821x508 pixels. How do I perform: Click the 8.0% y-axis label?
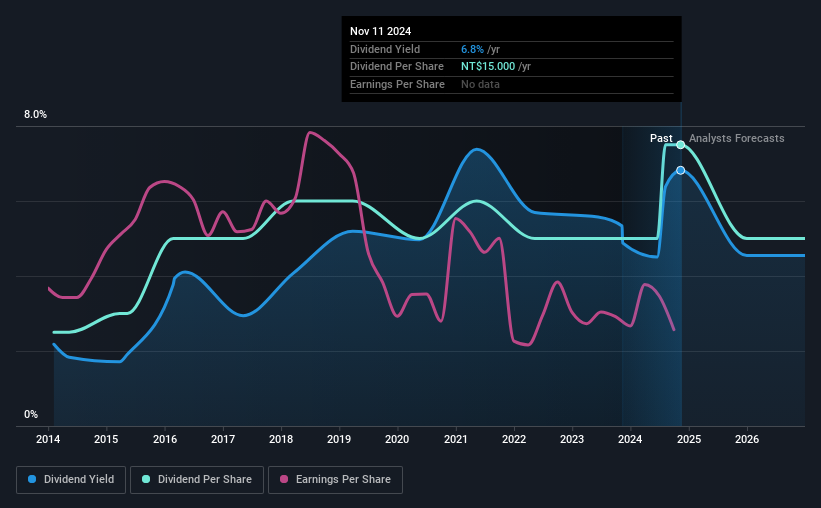click(35, 115)
